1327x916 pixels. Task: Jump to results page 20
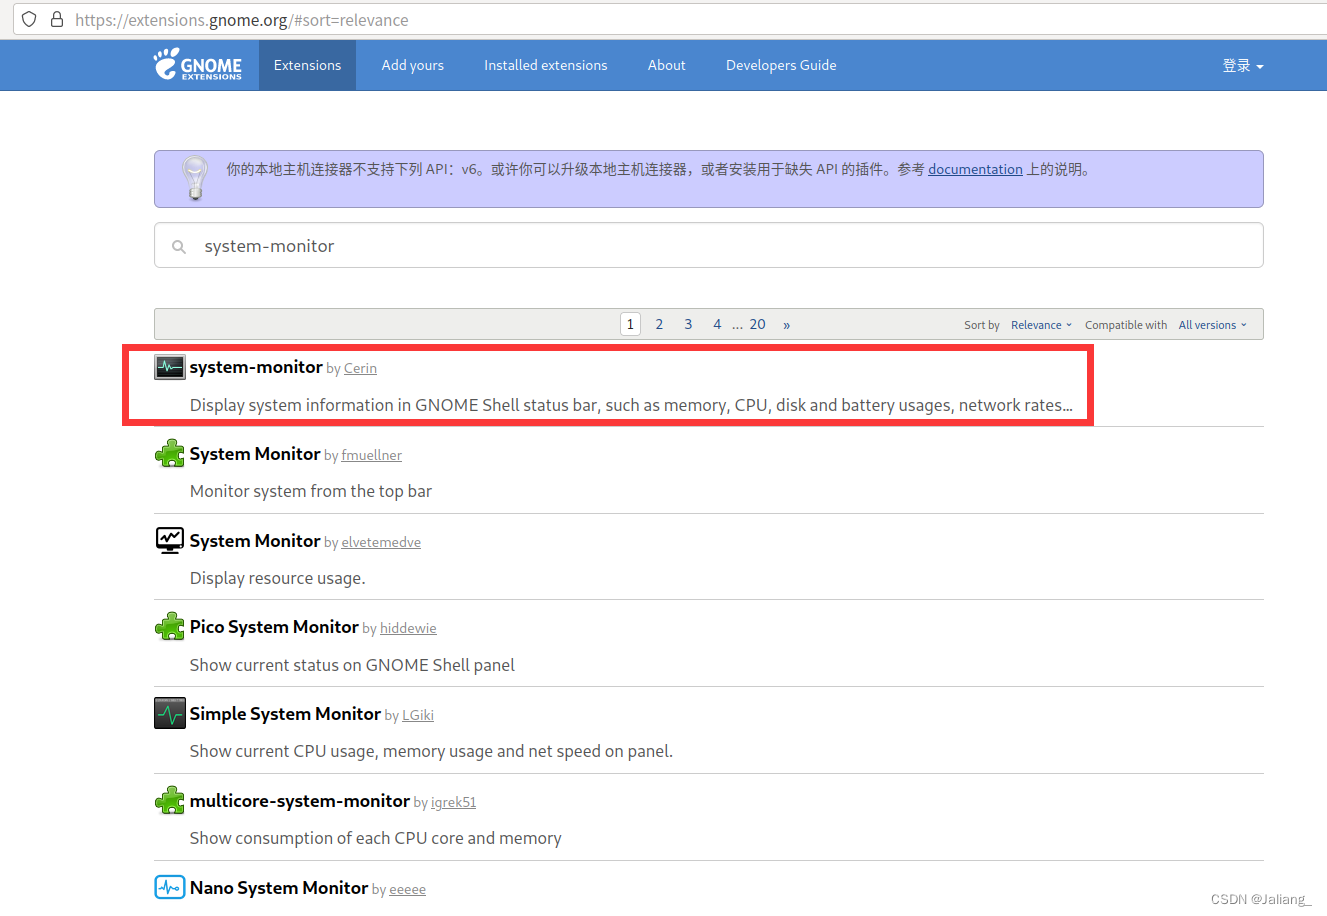pos(757,324)
